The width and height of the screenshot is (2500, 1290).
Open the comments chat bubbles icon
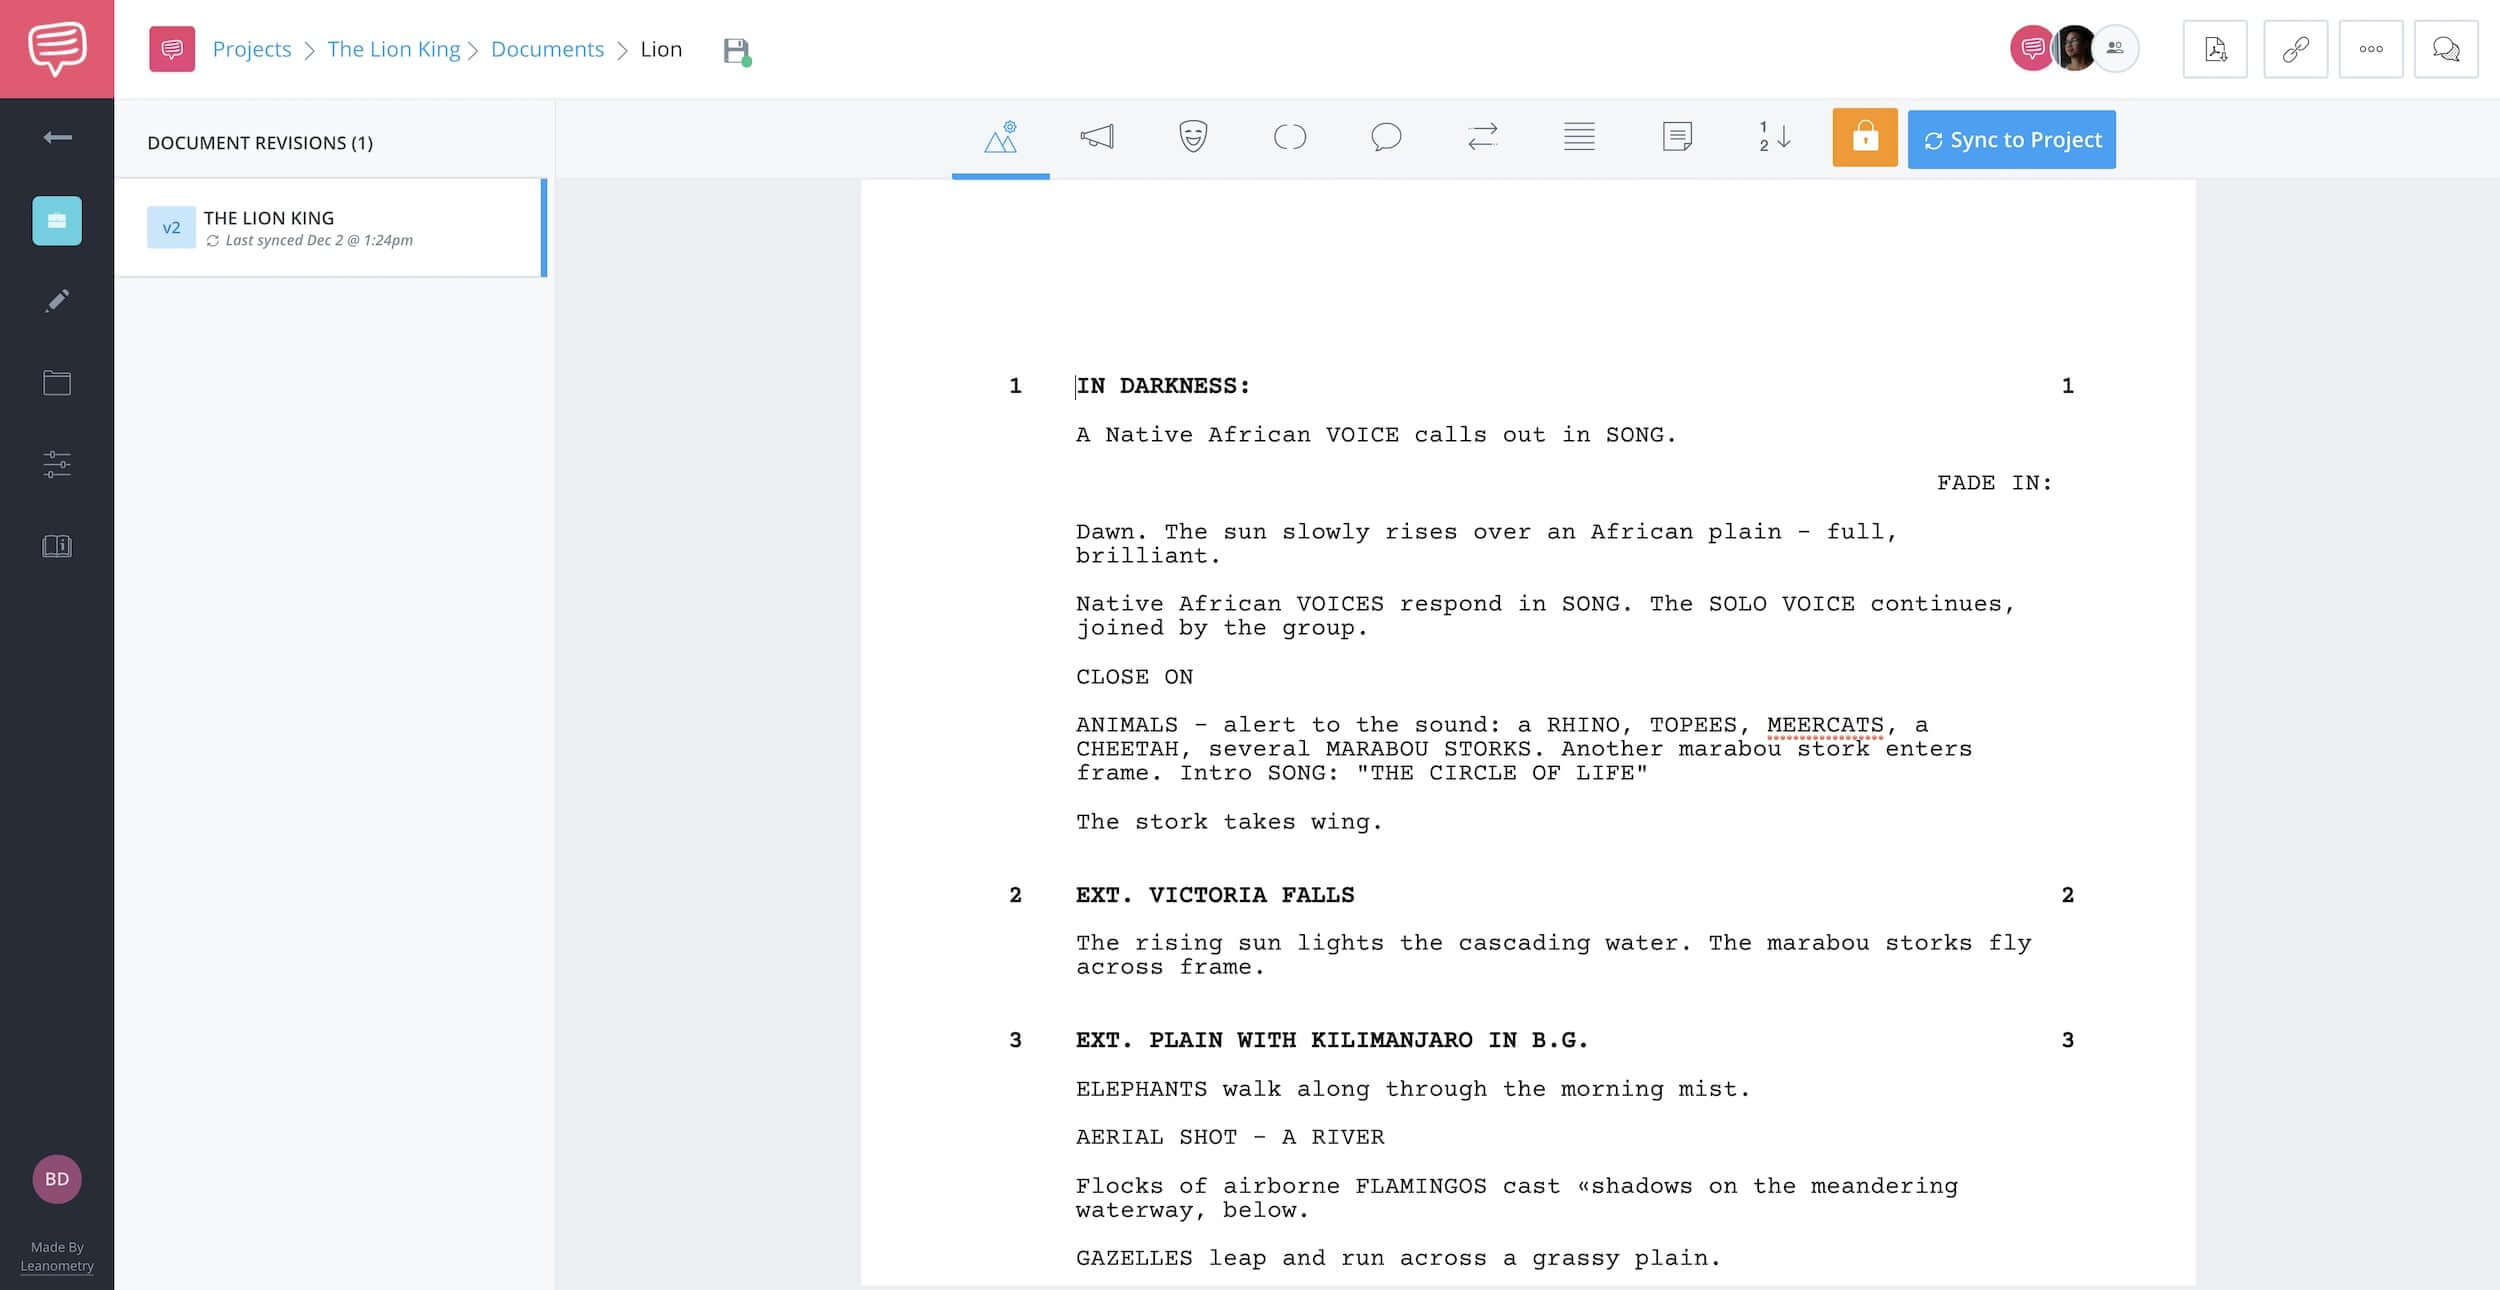(x=2446, y=49)
